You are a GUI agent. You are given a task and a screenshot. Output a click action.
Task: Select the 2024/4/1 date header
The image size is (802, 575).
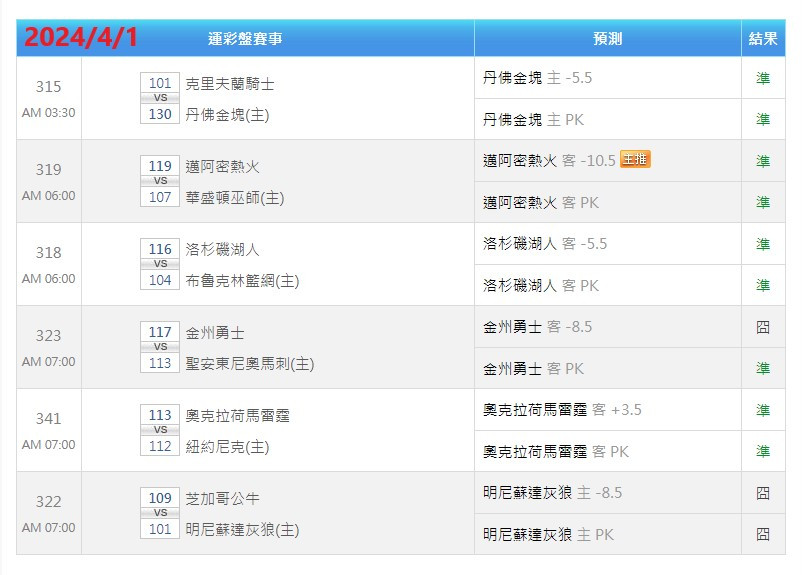(x=81, y=37)
